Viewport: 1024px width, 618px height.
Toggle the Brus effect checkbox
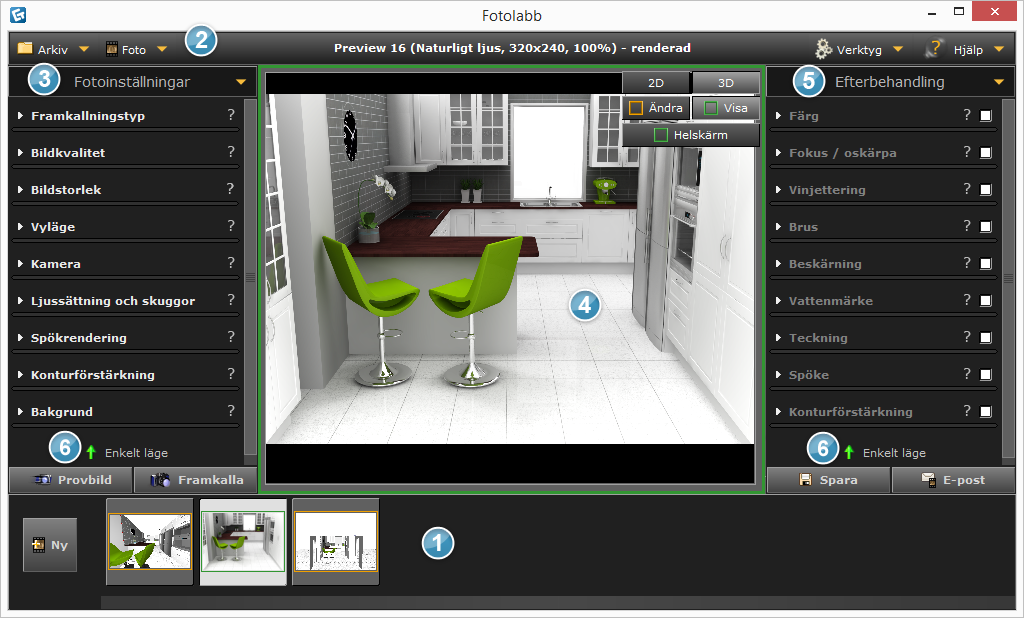click(986, 227)
